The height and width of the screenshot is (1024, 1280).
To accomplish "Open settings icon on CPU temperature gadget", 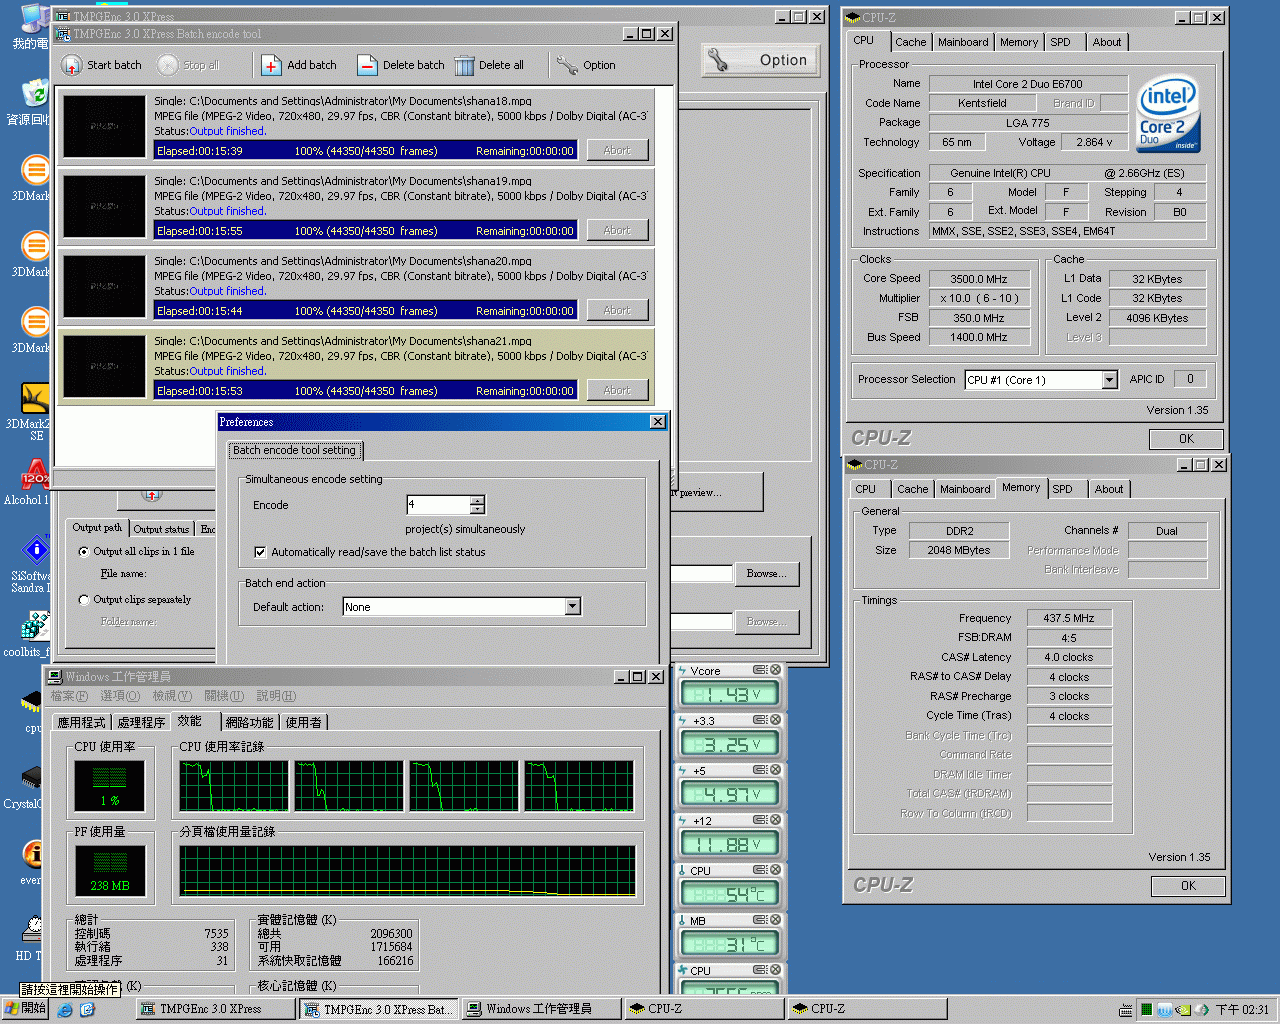I will pos(760,870).
